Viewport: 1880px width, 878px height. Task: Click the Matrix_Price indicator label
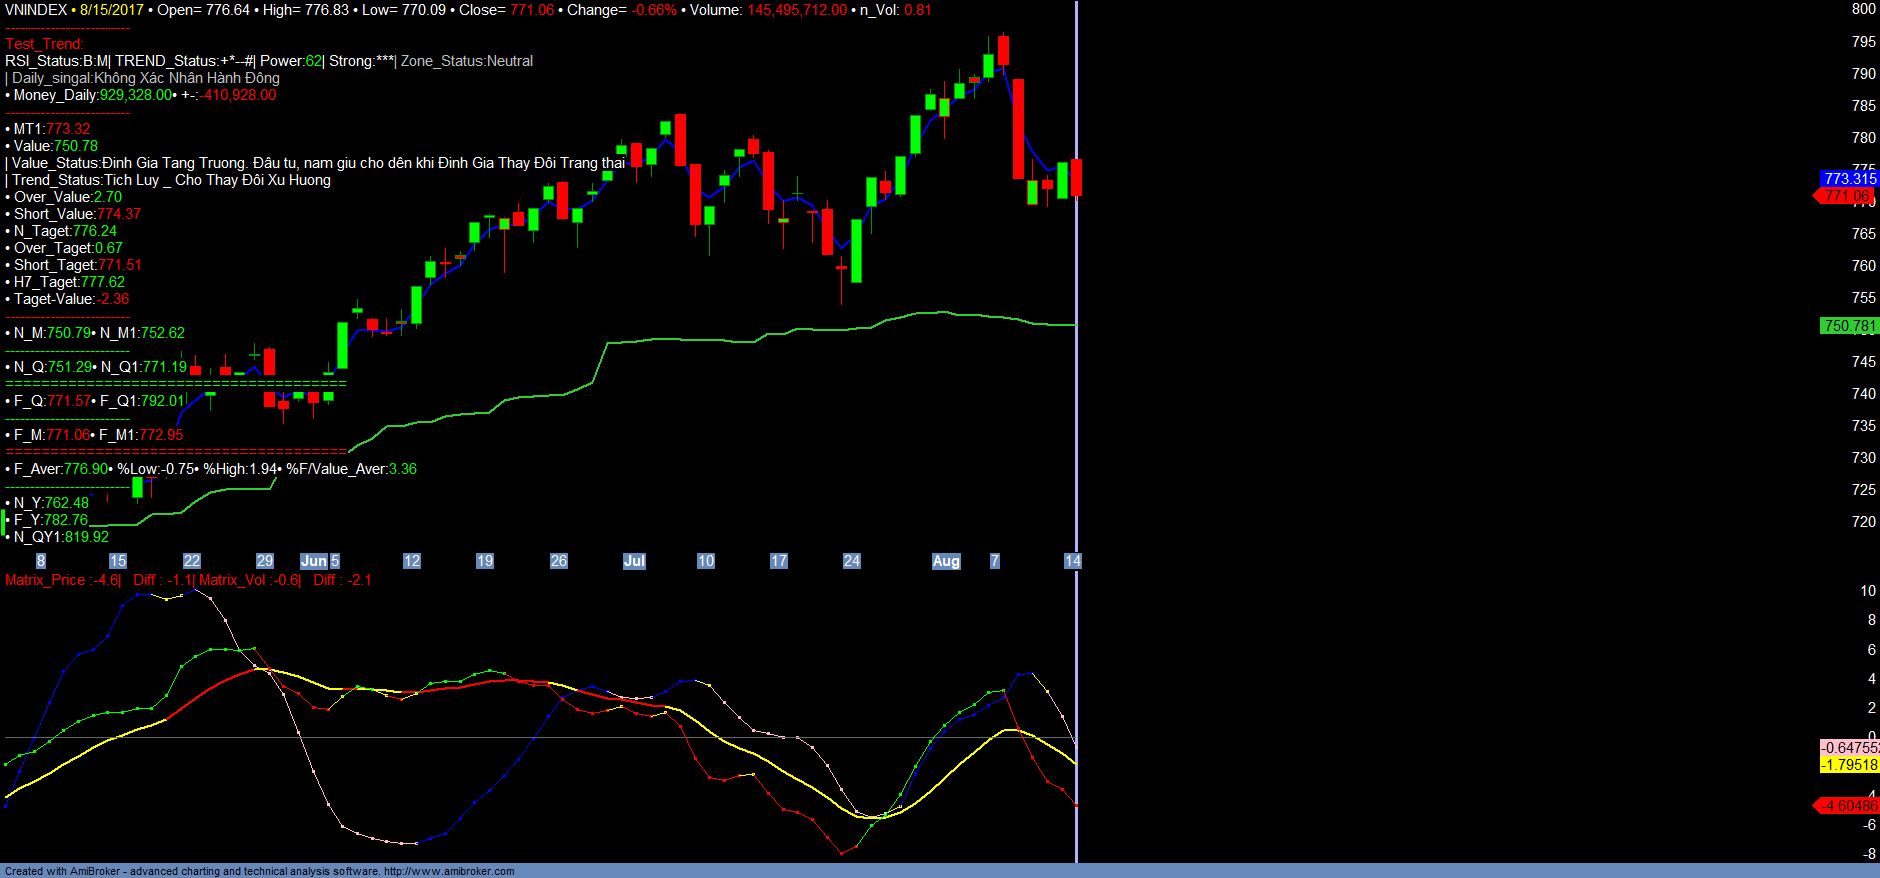[x=62, y=580]
